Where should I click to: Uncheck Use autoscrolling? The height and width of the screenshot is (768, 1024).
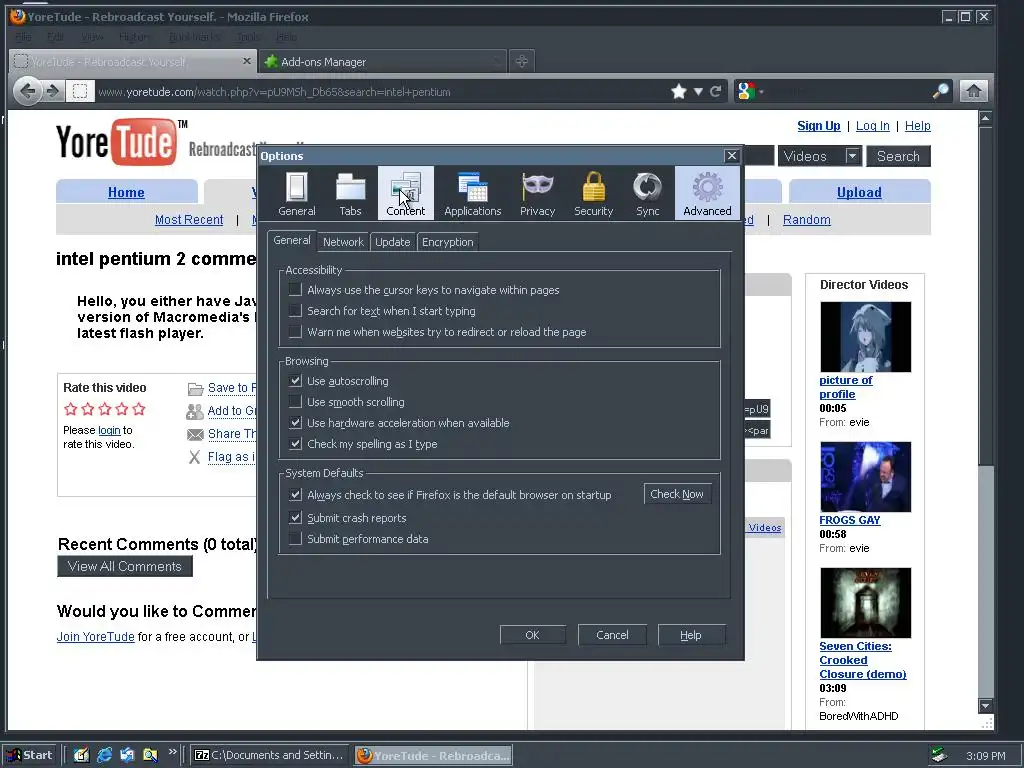click(295, 381)
